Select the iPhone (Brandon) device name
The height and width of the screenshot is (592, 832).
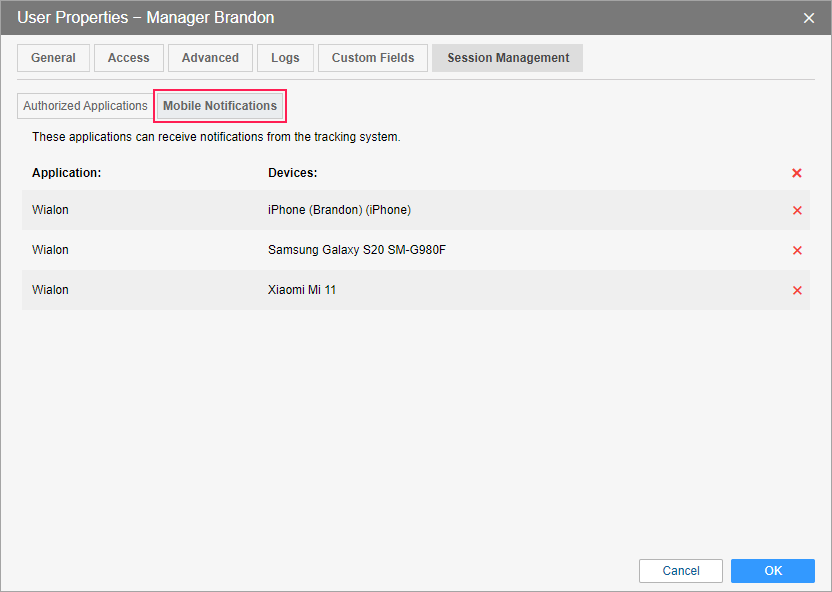point(339,210)
